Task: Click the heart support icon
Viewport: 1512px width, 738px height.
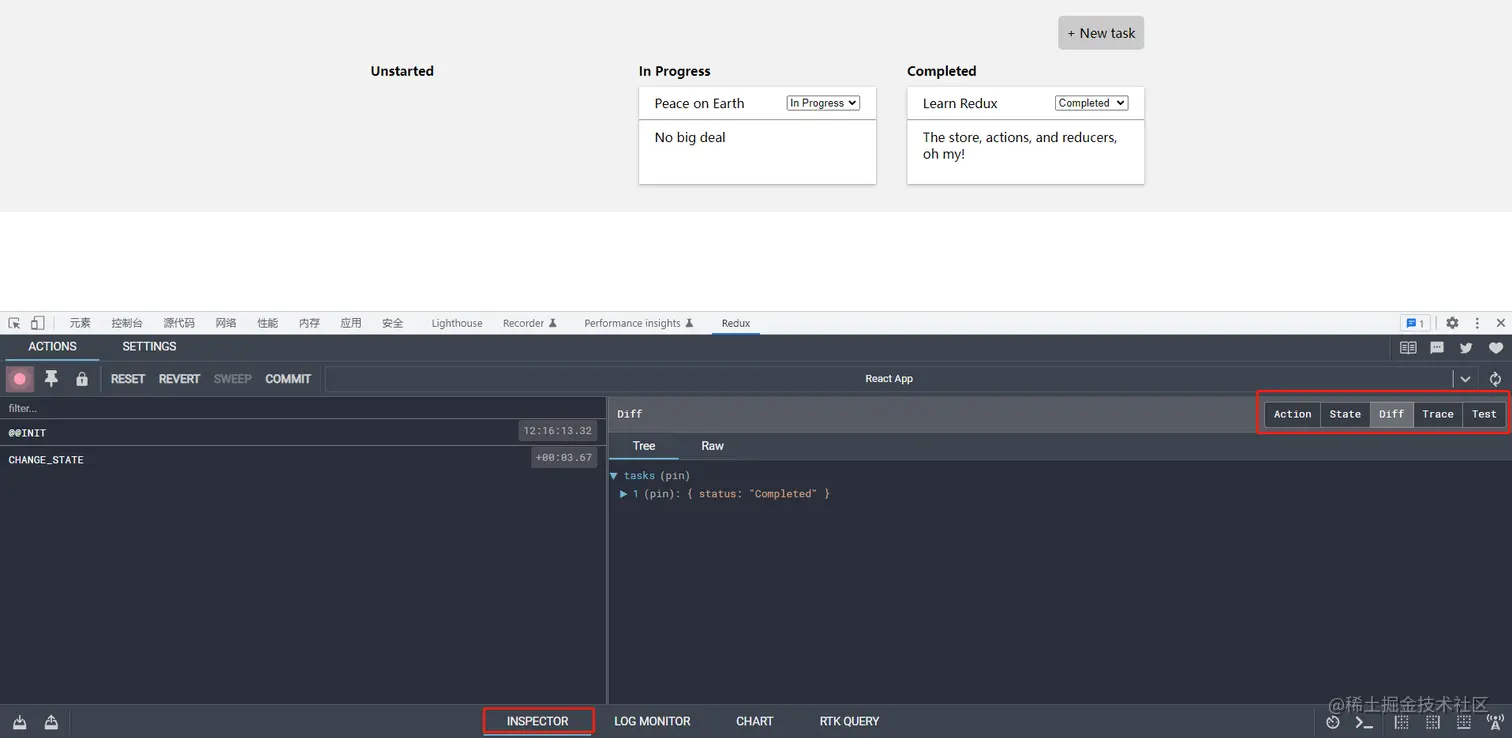Action: click(x=1496, y=348)
